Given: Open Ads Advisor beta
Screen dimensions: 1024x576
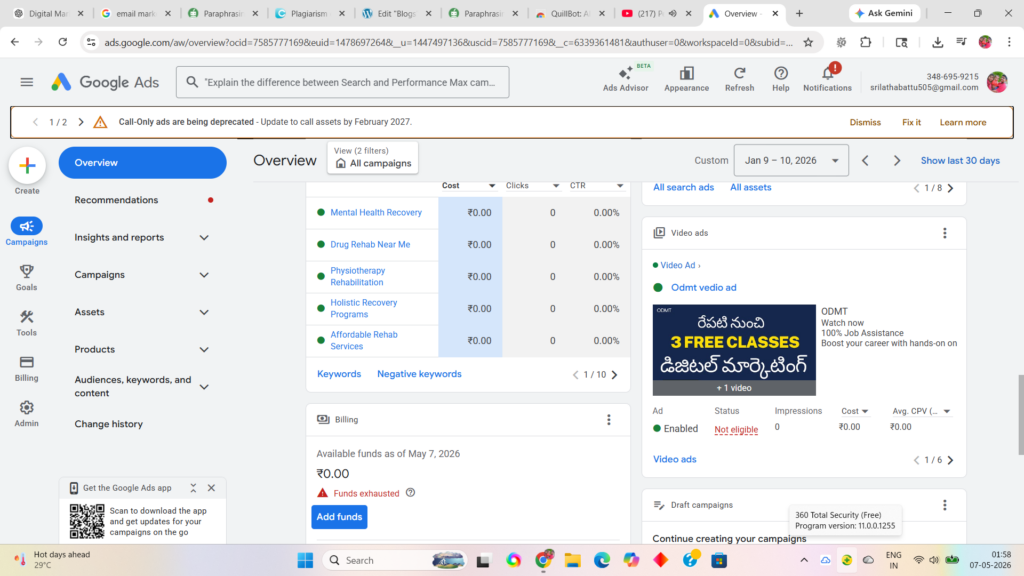Looking at the screenshot, I should point(626,78).
